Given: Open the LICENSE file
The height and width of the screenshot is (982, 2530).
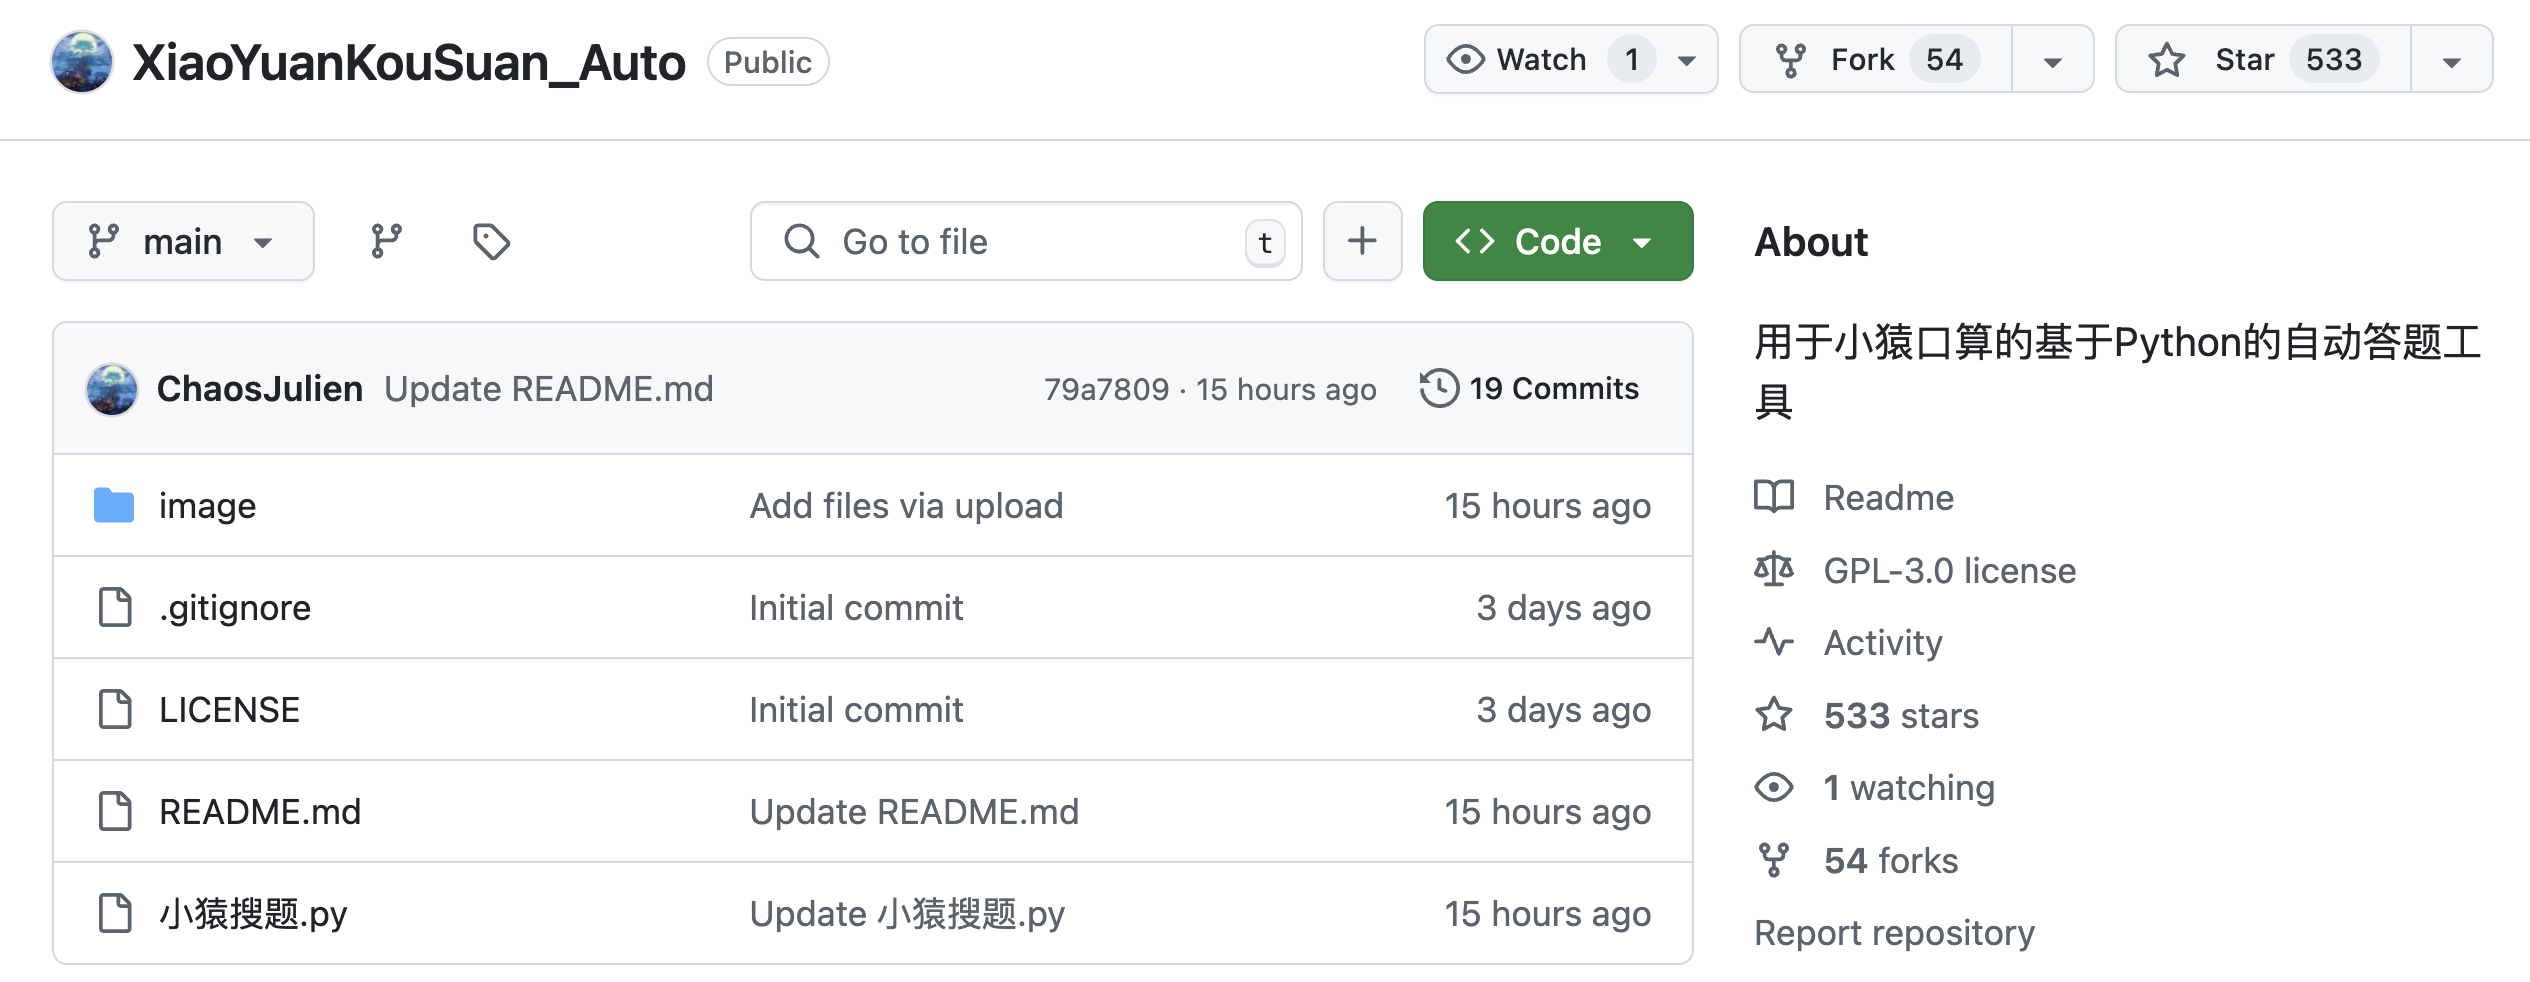Looking at the screenshot, I should 229,710.
